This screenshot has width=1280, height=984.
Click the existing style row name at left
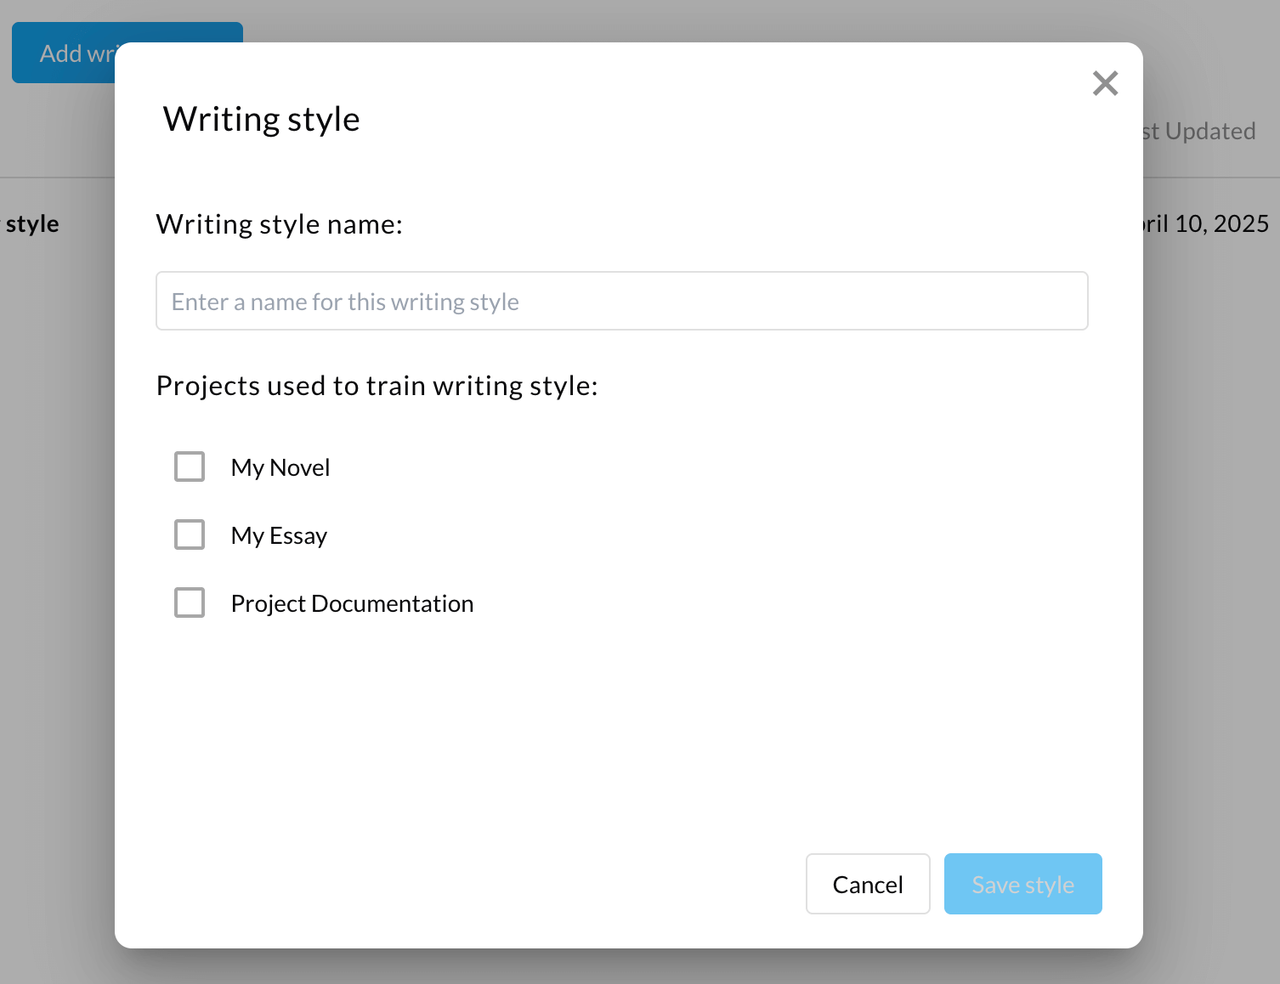coord(32,224)
